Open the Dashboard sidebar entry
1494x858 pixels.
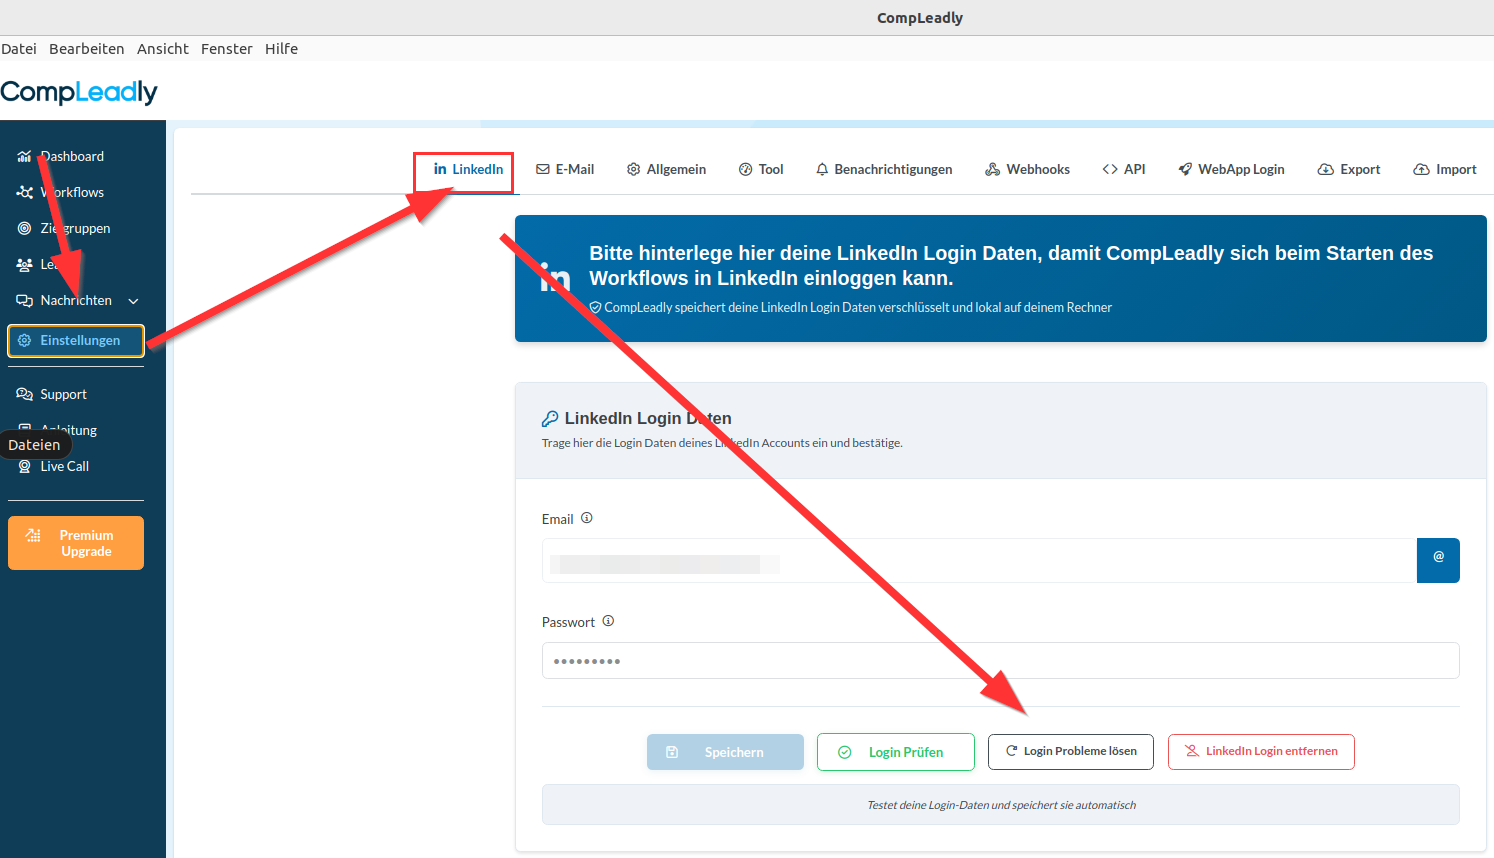pos(61,156)
